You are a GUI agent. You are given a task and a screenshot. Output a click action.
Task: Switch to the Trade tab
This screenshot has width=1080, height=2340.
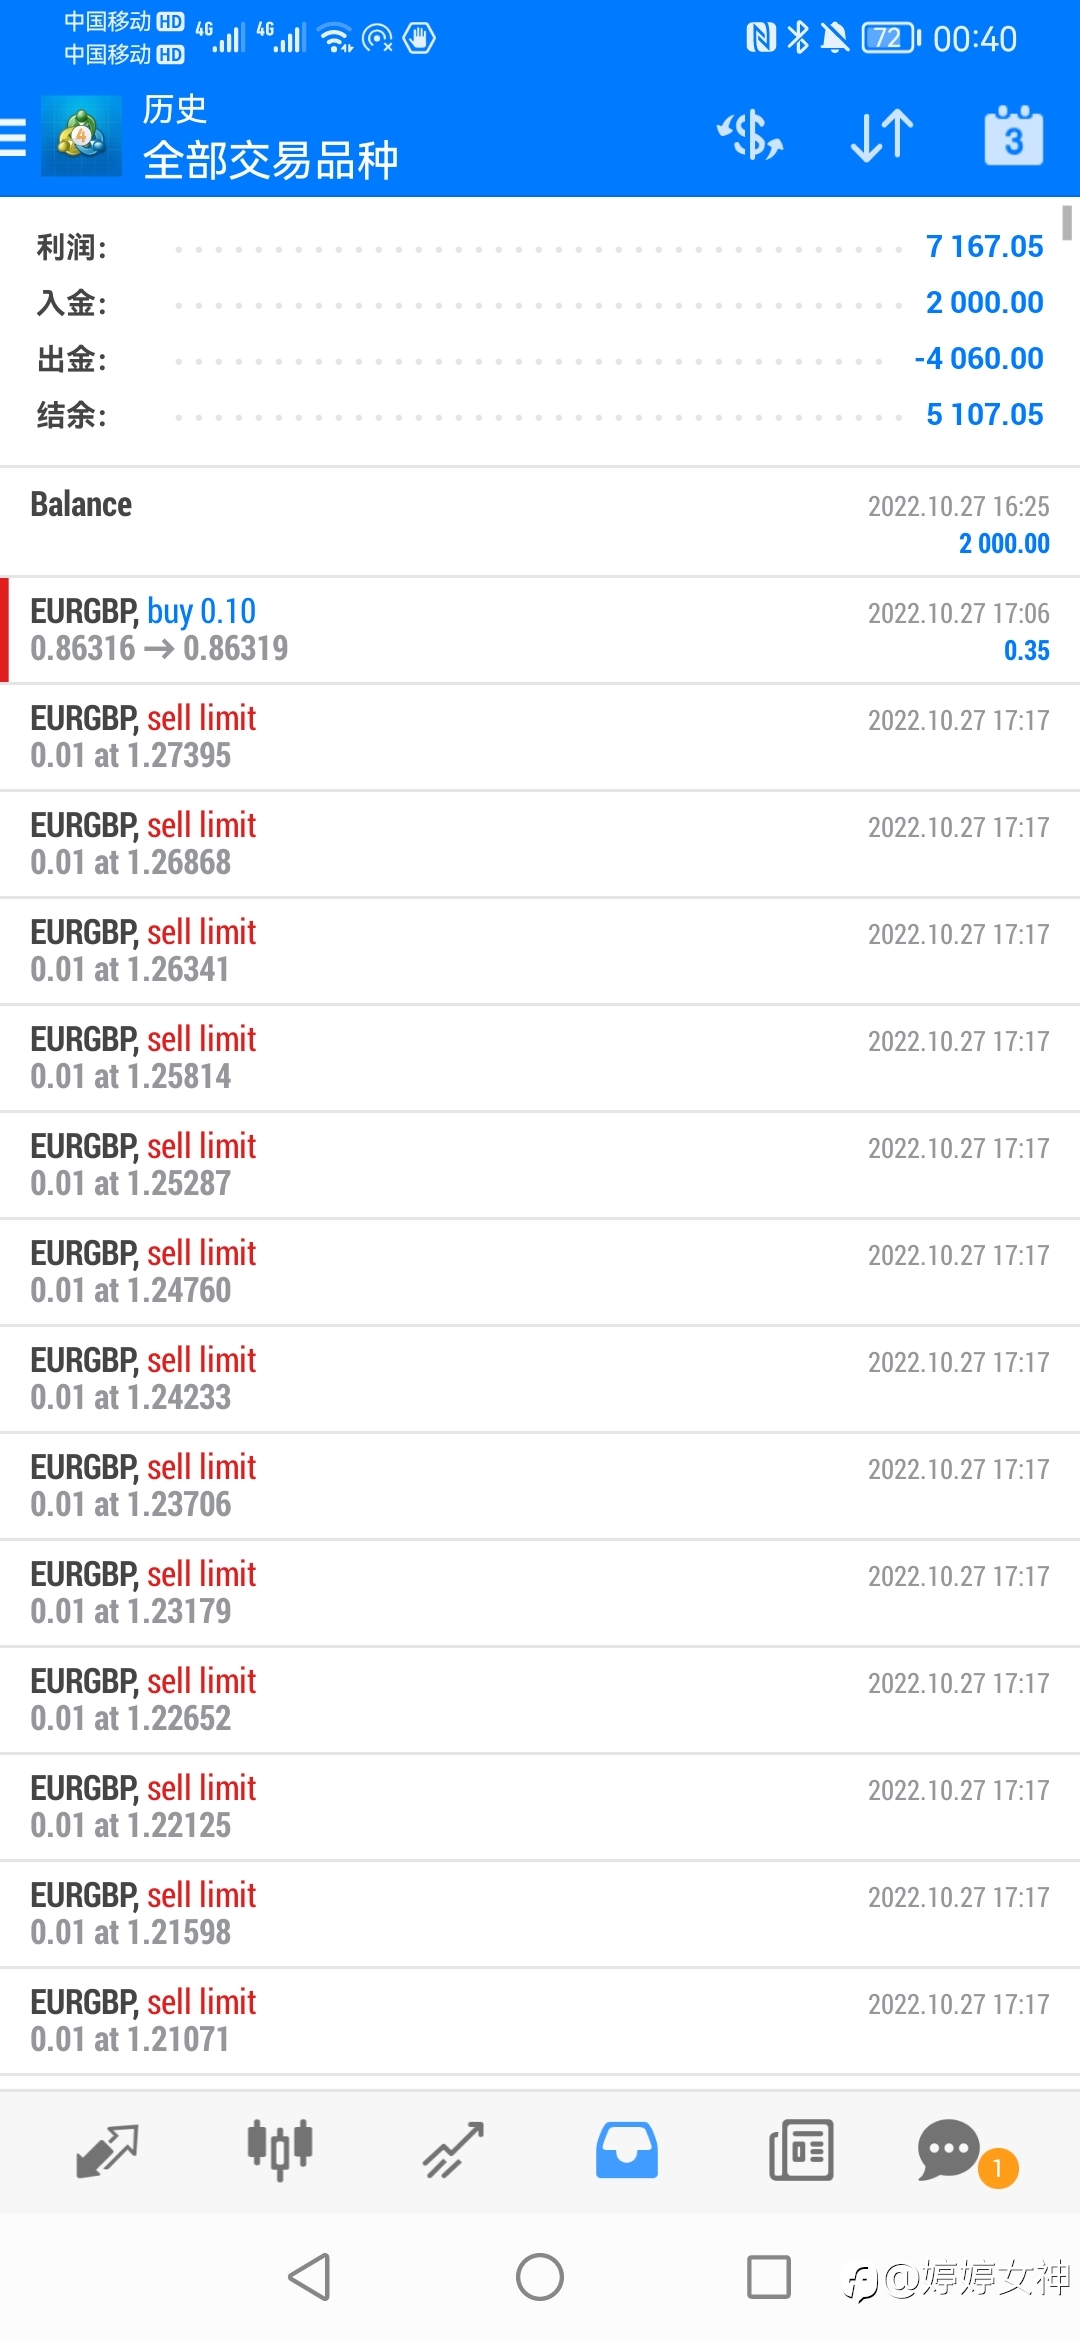click(453, 2150)
